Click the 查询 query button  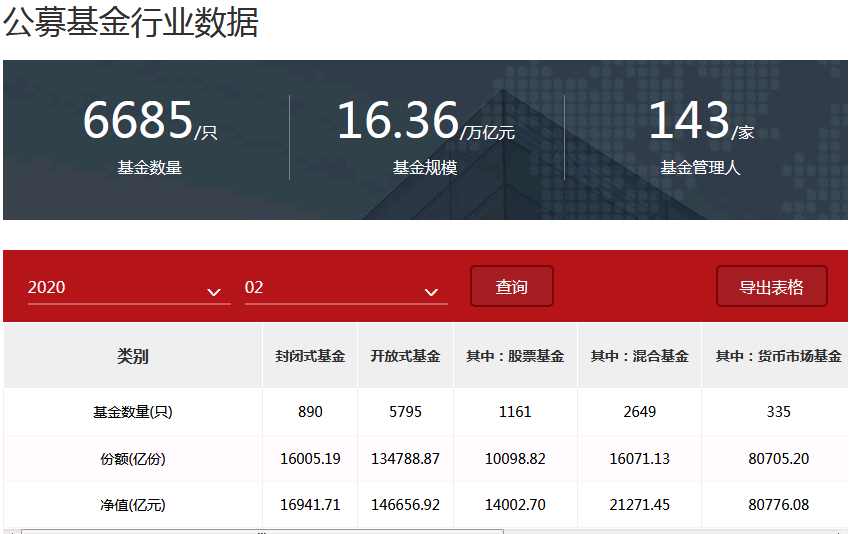click(x=511, y=287)
